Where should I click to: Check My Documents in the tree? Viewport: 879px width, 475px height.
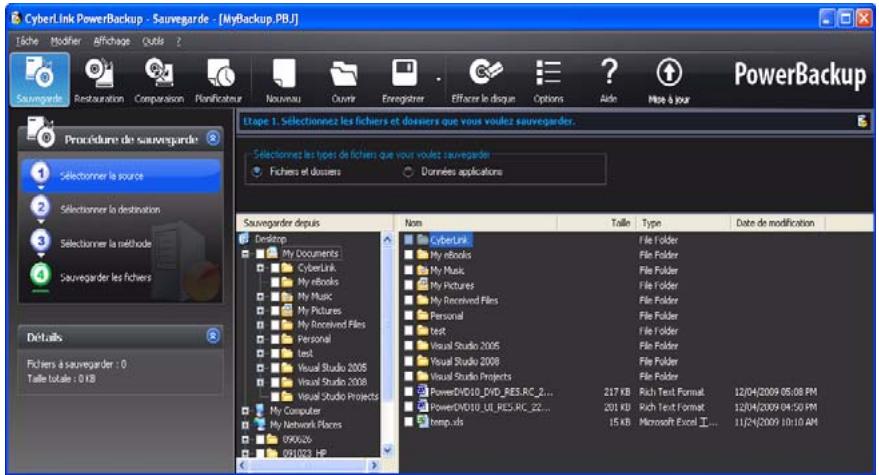click(260, 253)
